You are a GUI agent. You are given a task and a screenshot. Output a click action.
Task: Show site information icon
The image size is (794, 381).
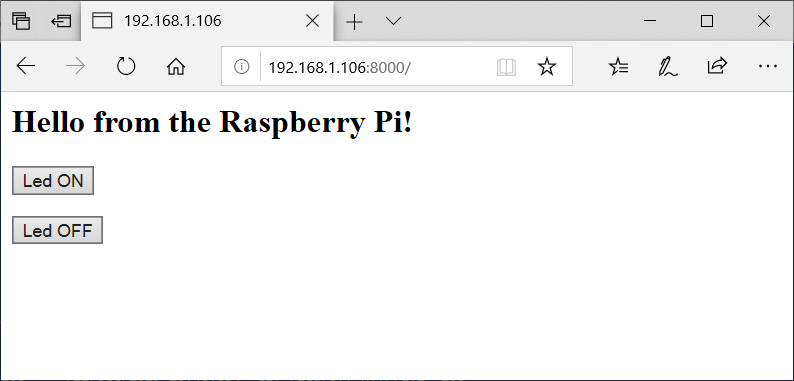[x=242, y=66]
